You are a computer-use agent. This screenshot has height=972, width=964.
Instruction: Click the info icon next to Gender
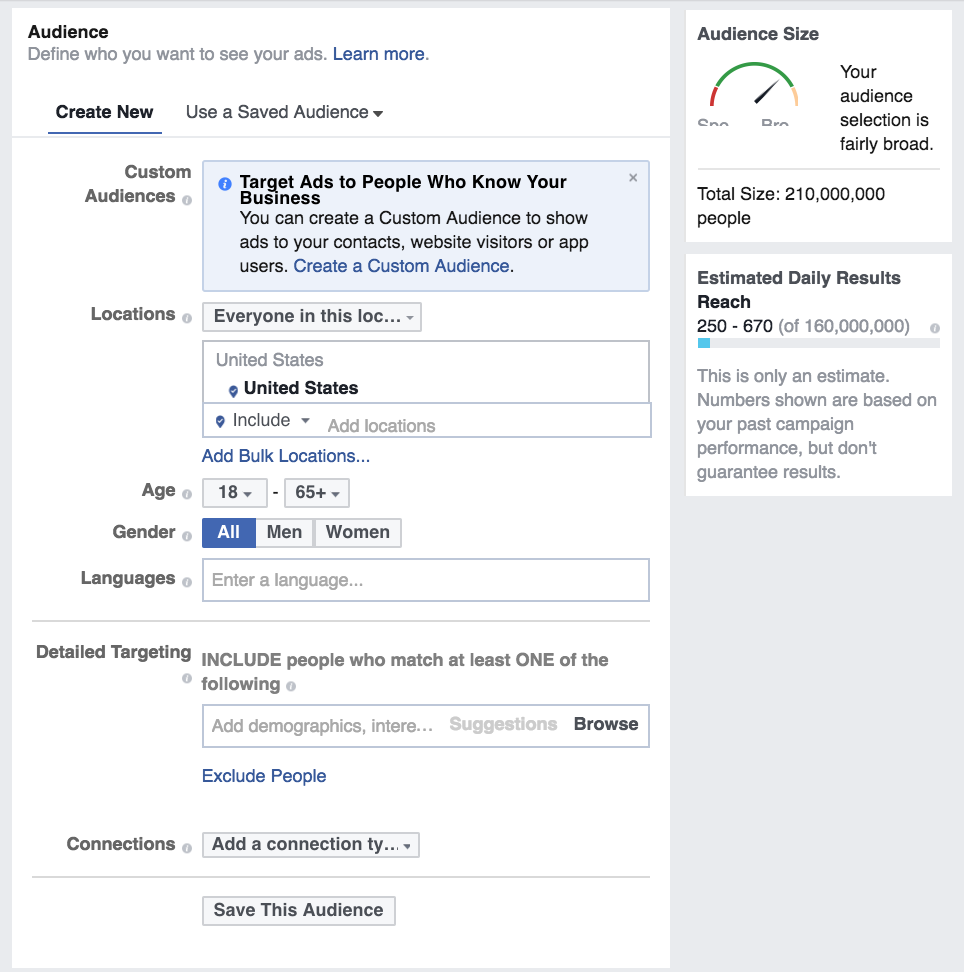(187, 536)
